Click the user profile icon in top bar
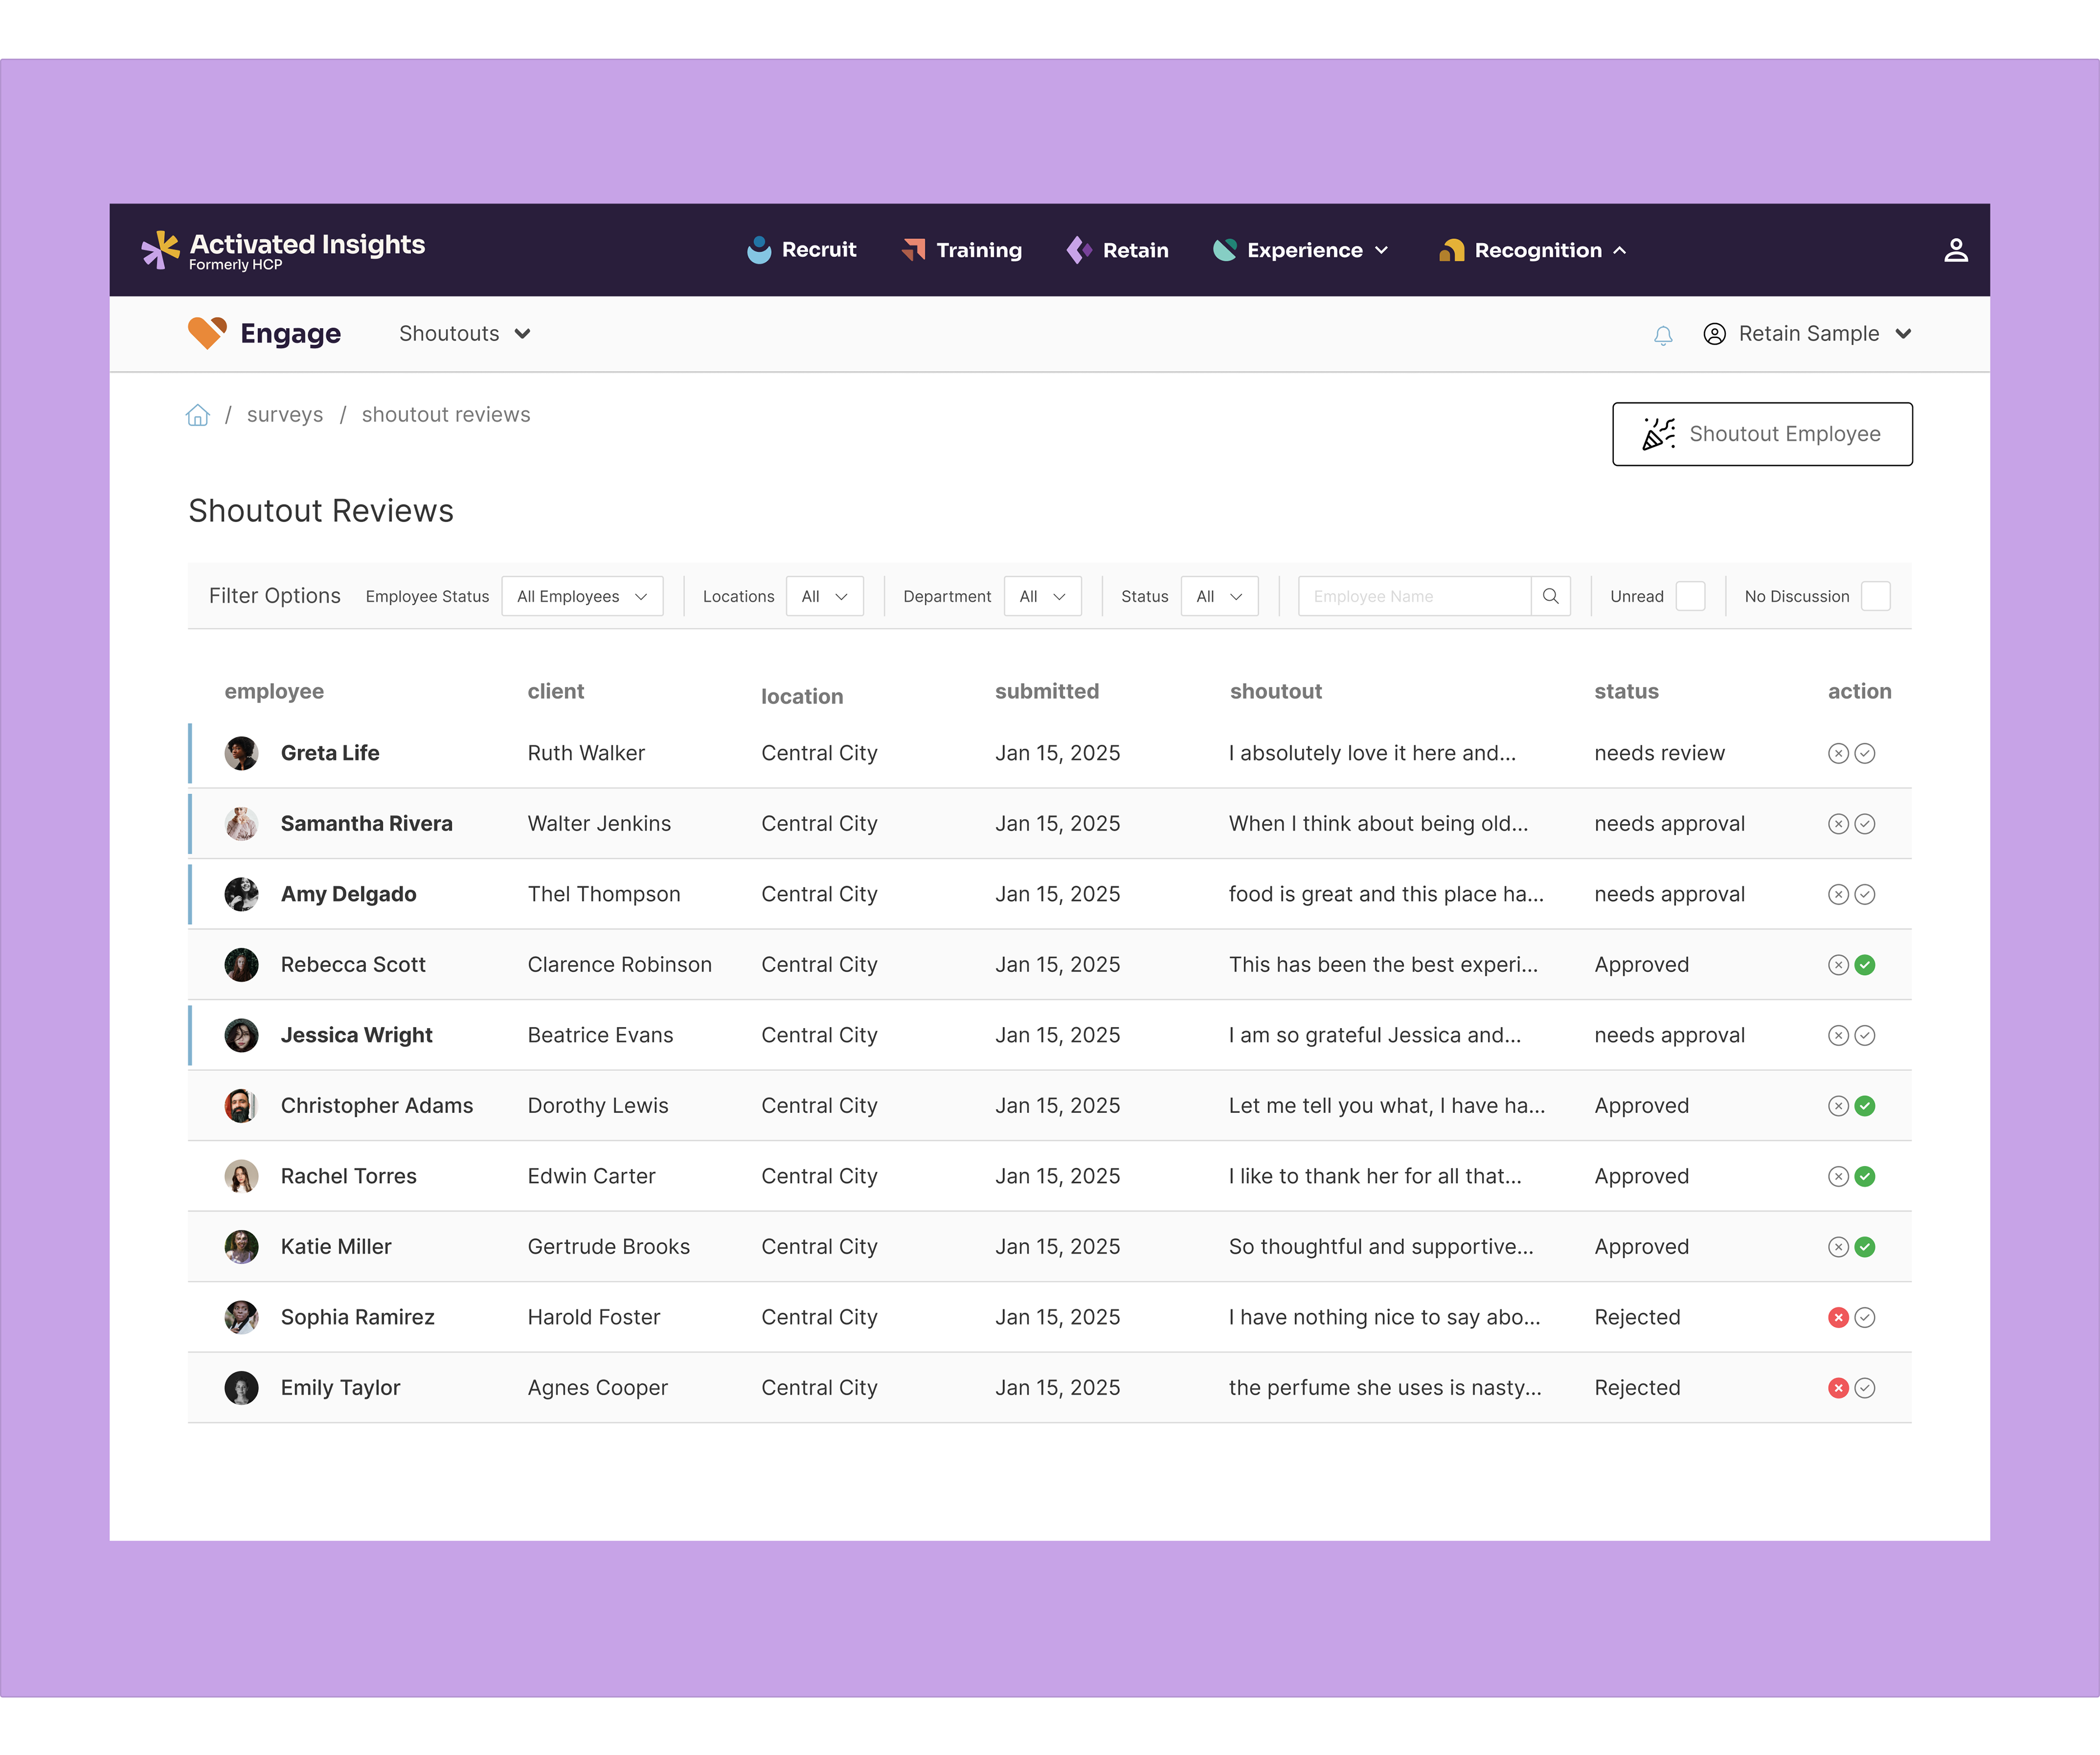This screenshot has height=1755, width=2100. point(1955,250)
